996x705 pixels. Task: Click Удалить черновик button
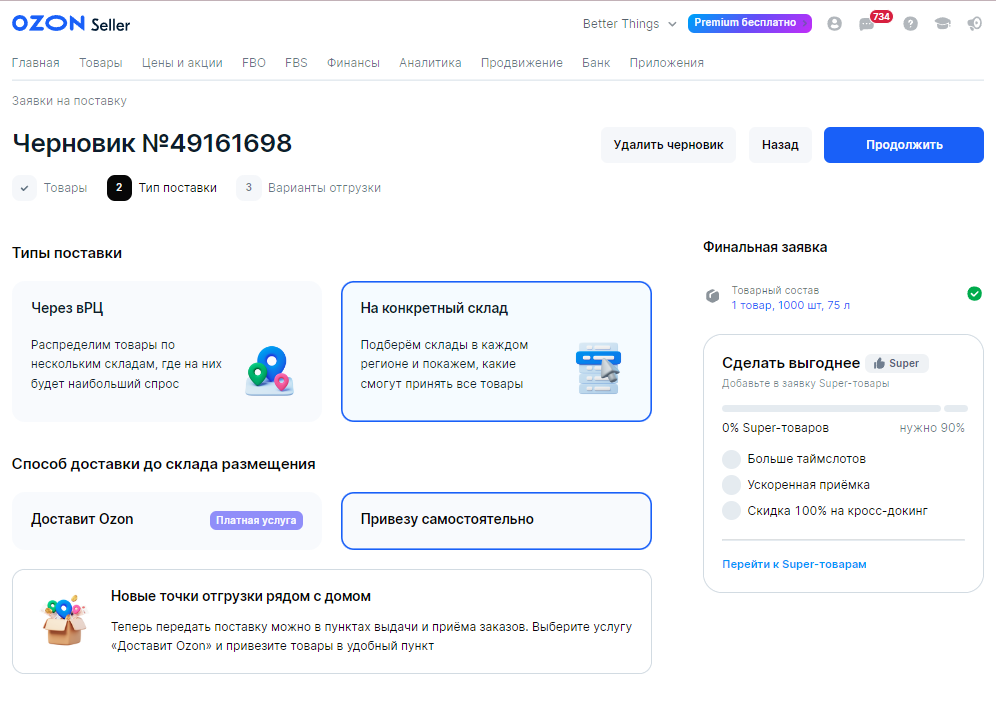[668, 145]
